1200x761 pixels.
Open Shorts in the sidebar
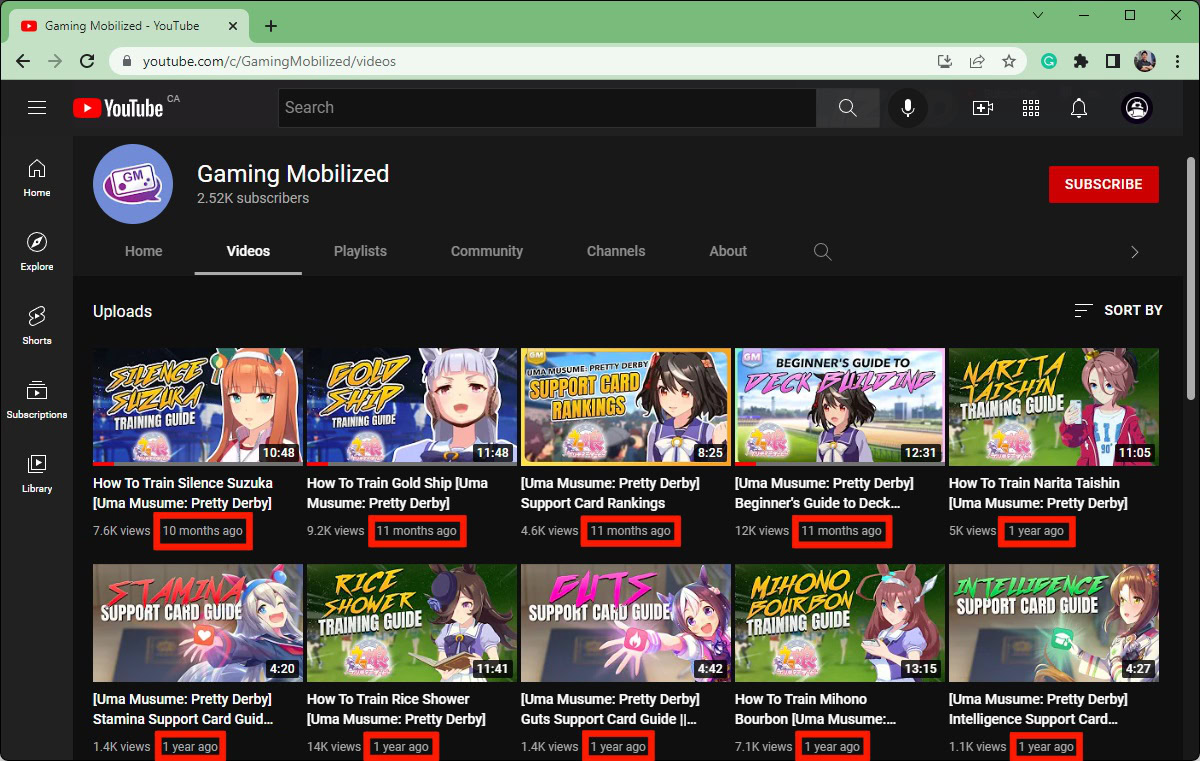tap(37, 326)
